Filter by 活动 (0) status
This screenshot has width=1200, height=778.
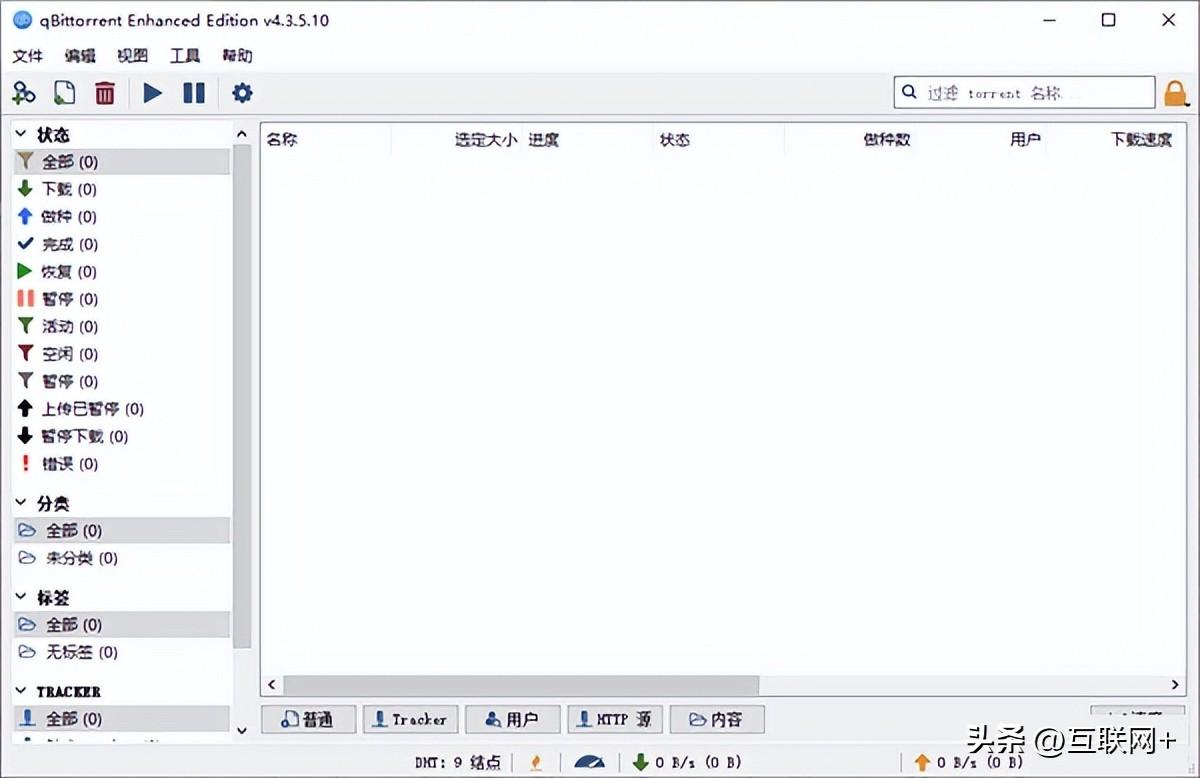click(x=121, y=326)
